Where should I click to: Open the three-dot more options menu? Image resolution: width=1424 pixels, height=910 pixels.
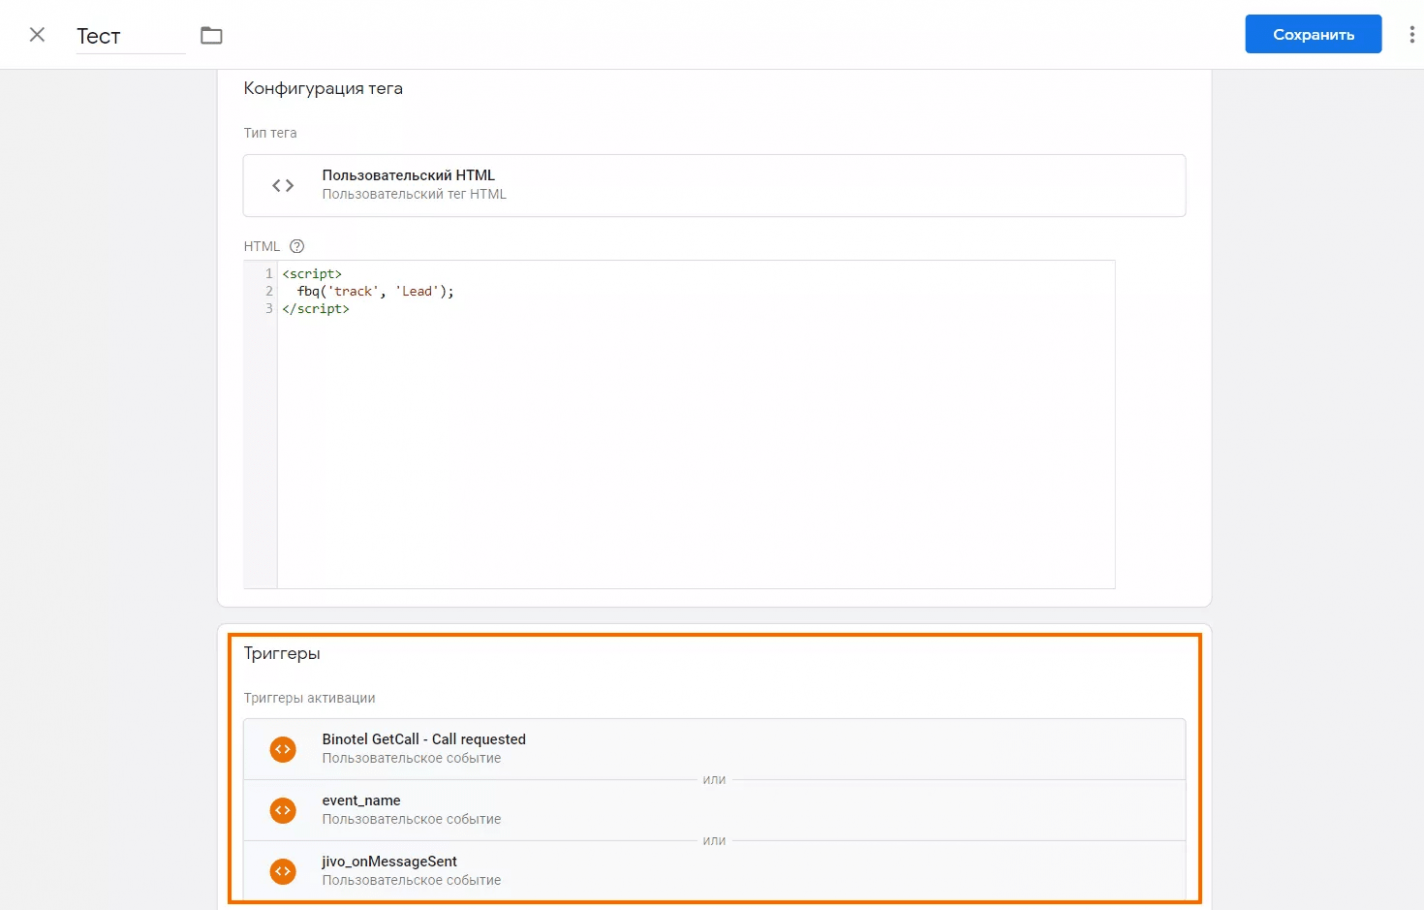1411,35
